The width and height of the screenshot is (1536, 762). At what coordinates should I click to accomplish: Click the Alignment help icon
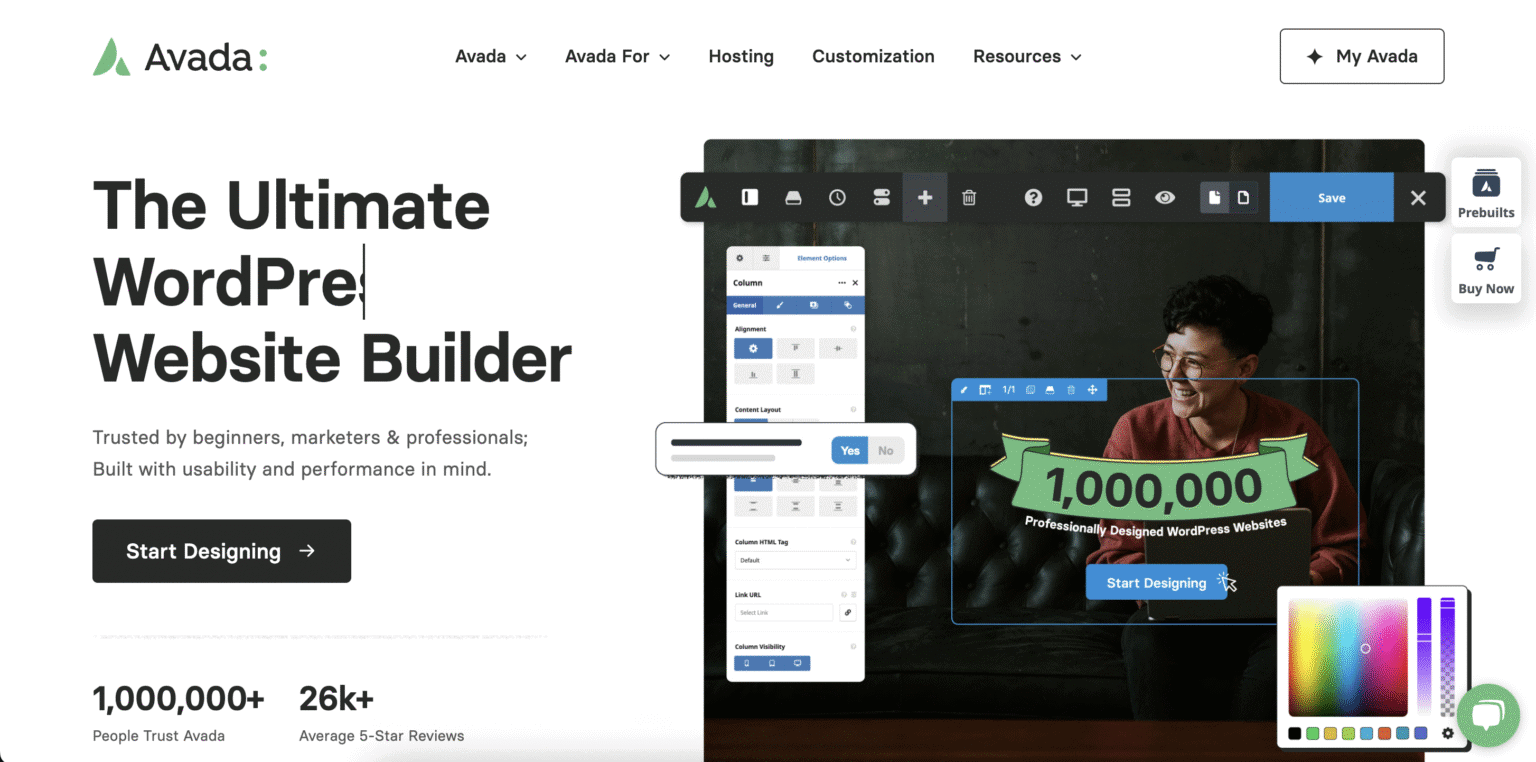(x=853, y=328)
